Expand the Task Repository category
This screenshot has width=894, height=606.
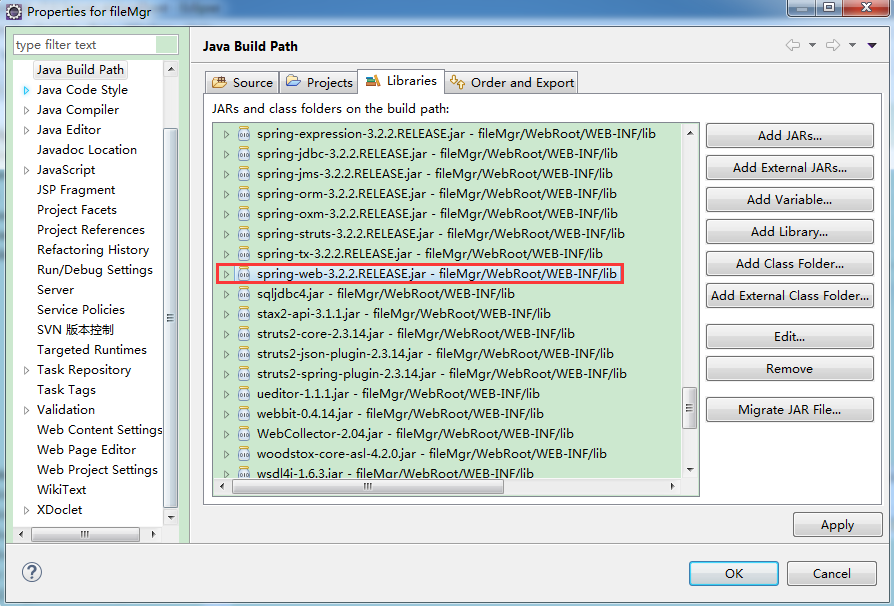pyautogui.click(x=26, y=371)
